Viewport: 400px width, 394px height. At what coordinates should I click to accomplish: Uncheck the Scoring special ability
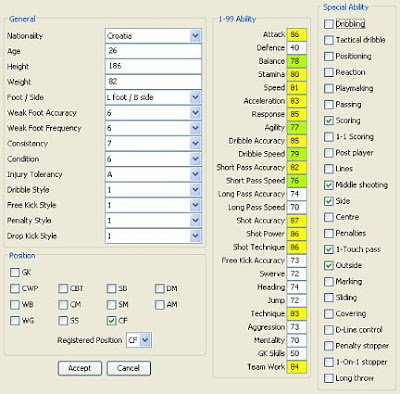[329, 120]
